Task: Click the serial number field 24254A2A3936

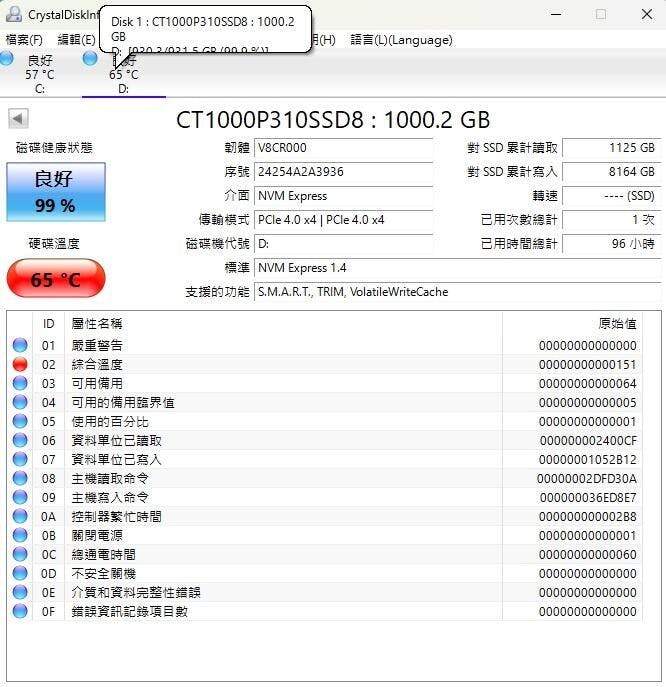Action: click(x=344, y=172)
